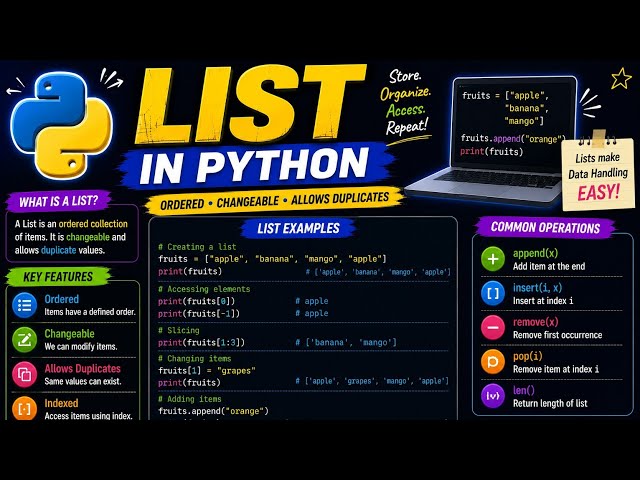Click the 'fruits[1] = "grapes"' code line
This screenshot has width=640, height=480.
(x=207, y=371)
